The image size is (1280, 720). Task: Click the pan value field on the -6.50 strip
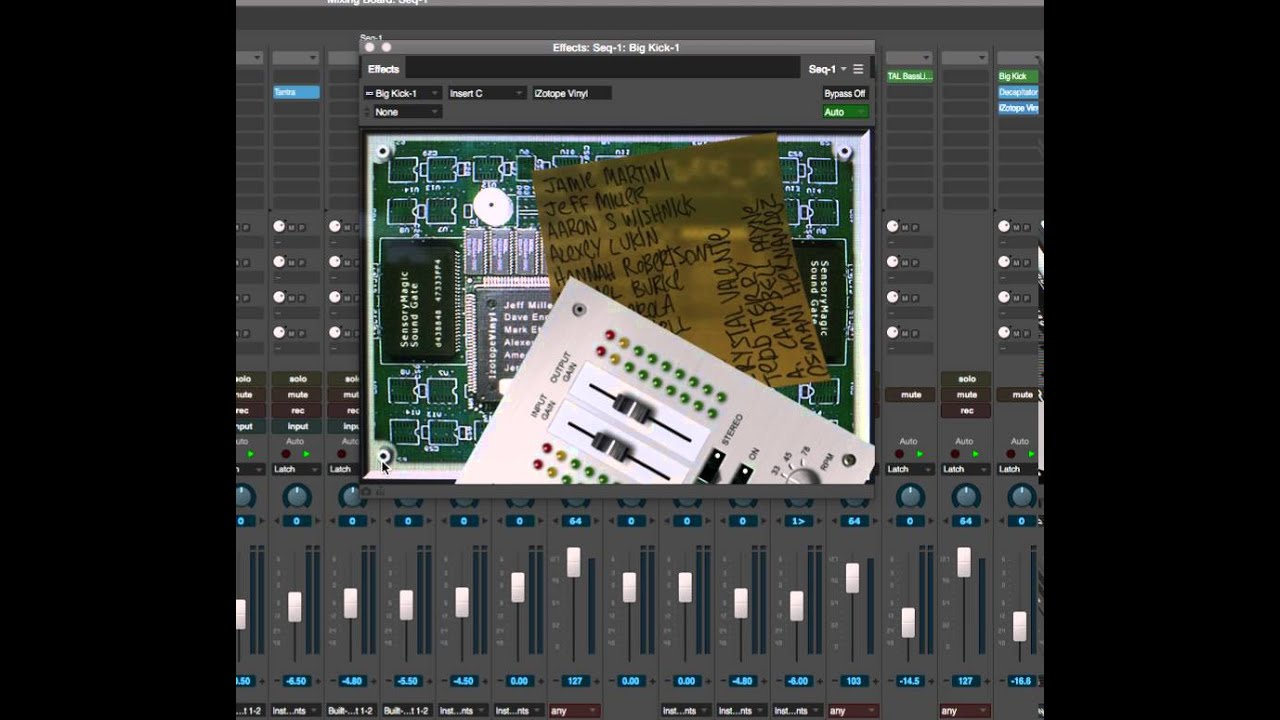pyautogui.click(x=296, y=521)
